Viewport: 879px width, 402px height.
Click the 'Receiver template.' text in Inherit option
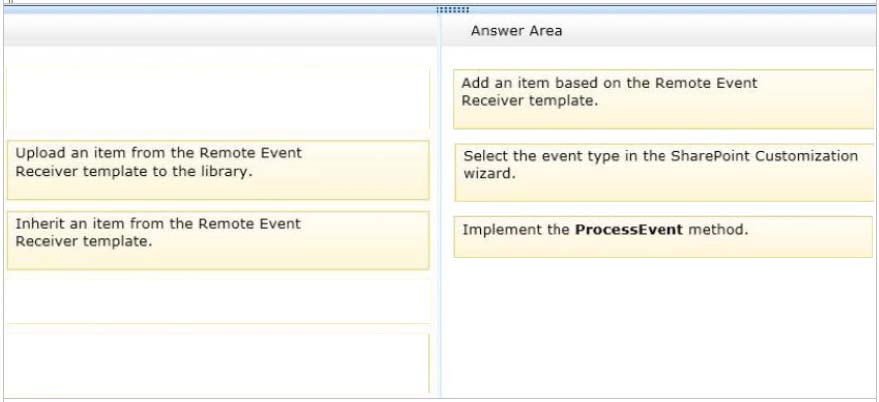coord(84,242)
